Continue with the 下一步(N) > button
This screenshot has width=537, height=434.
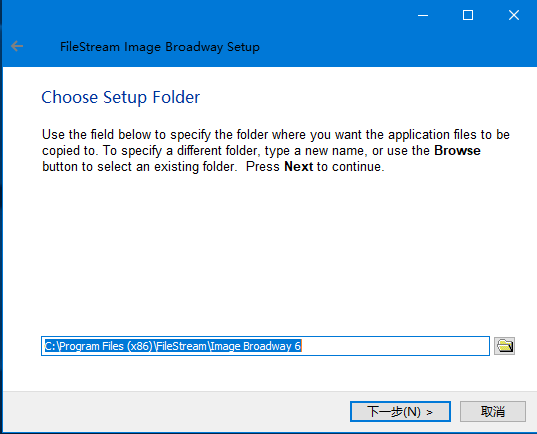(x=400, y=411)
